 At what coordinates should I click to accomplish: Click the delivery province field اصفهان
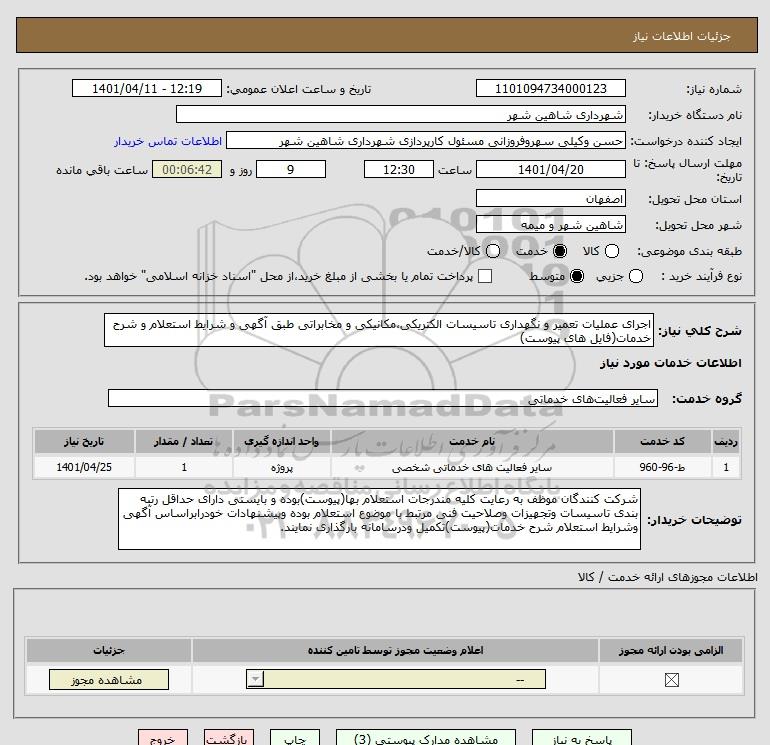click(x=550, y=198)
